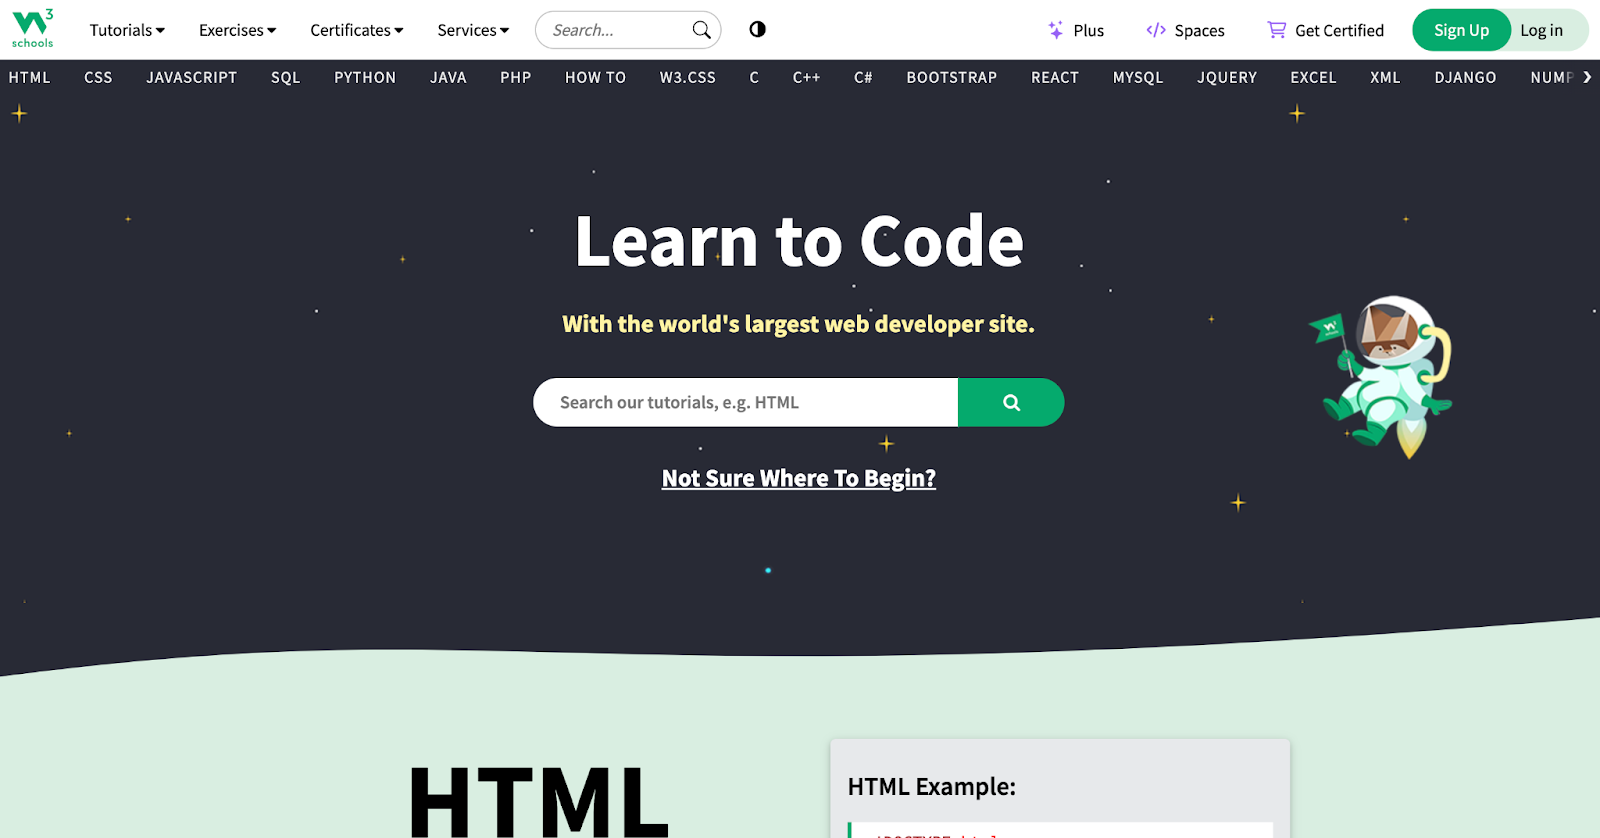
Task: Select XML in the language bar
Action: tap(1385, 77)
